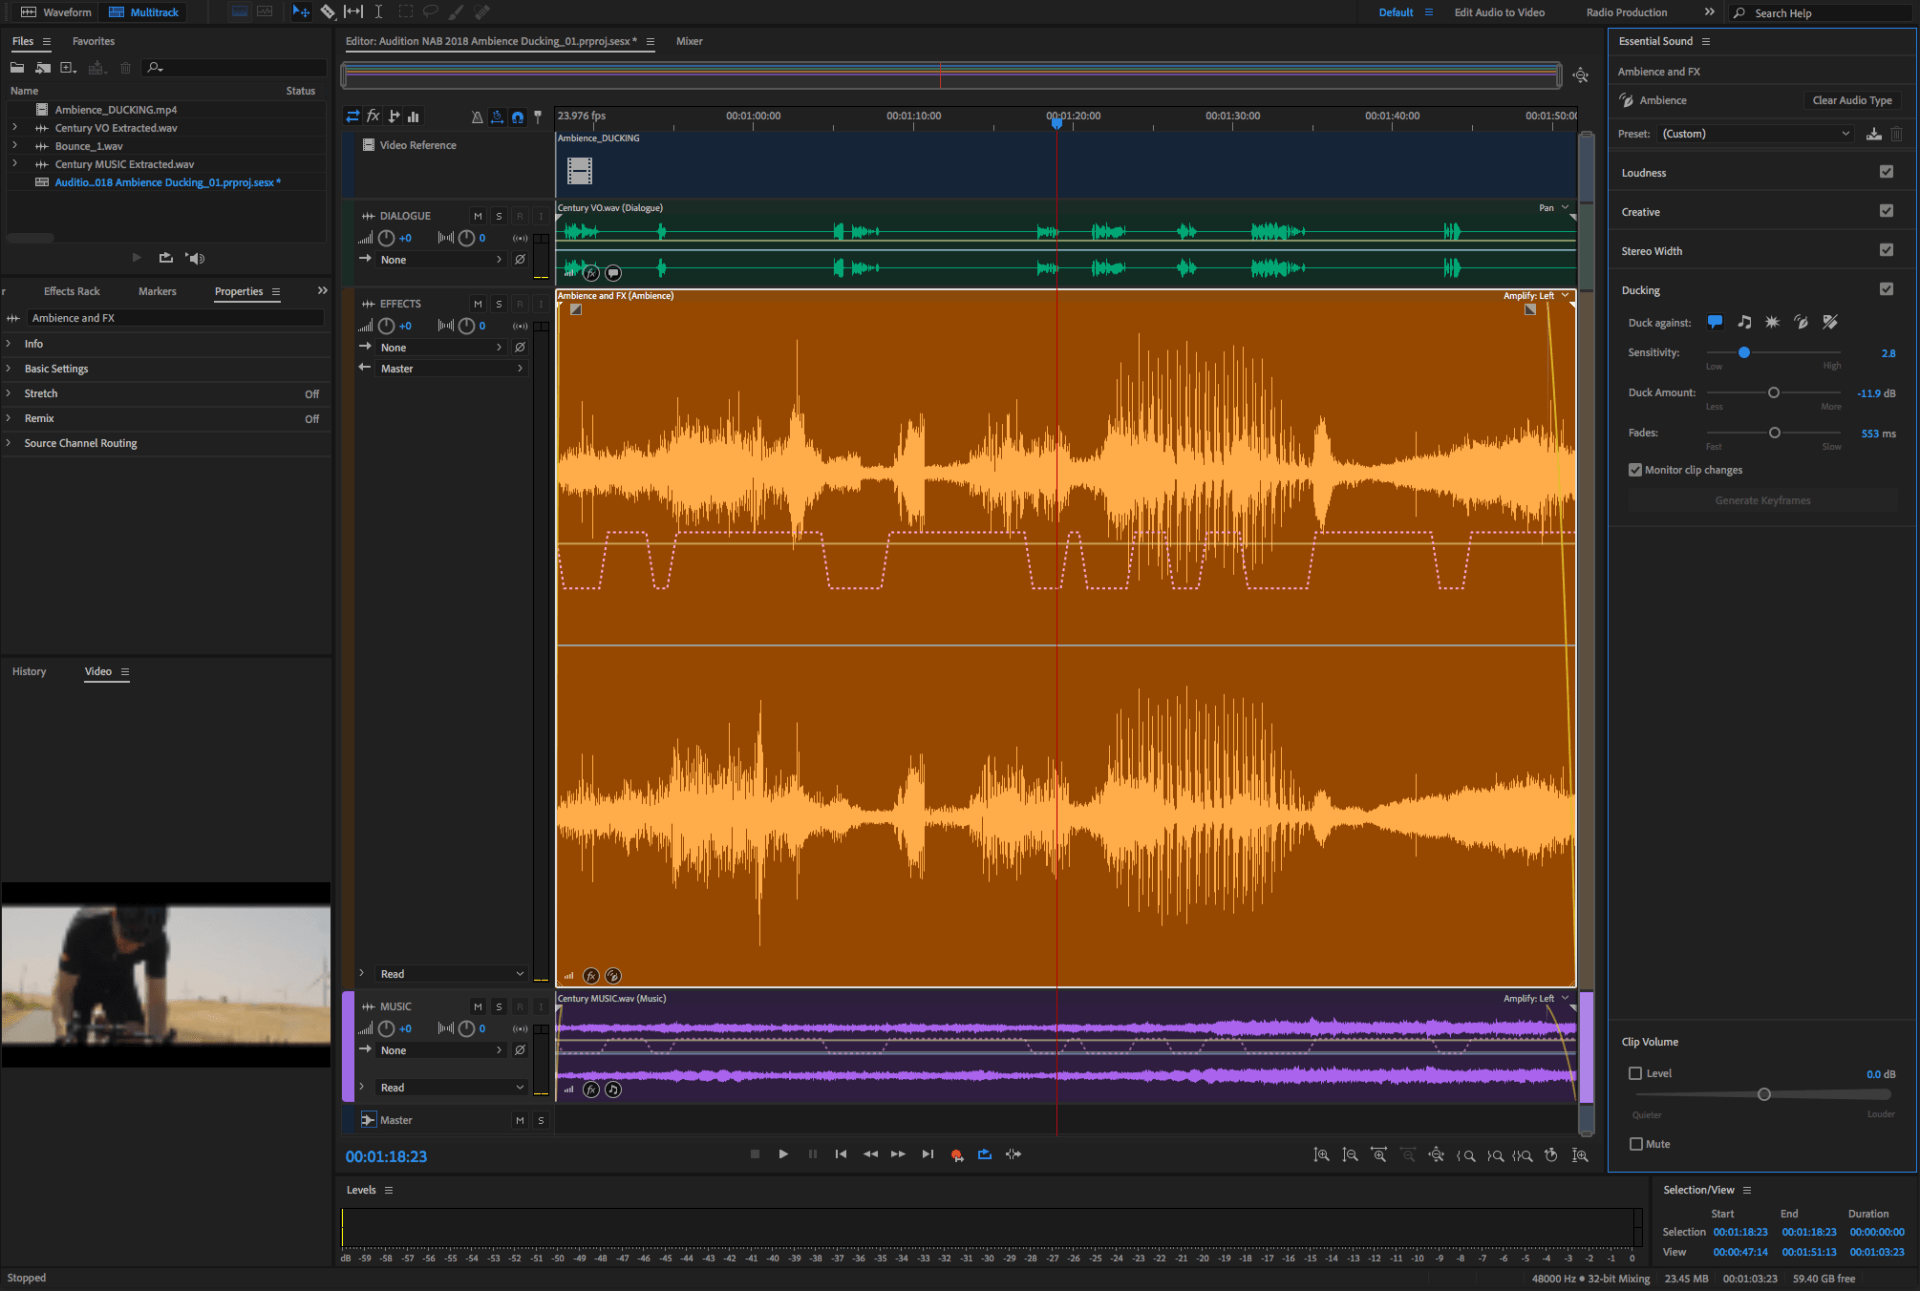
Task: Click Zoom Out Full icon in zoom bar
Action: pyautogui.click(x=1436, y=1155)
